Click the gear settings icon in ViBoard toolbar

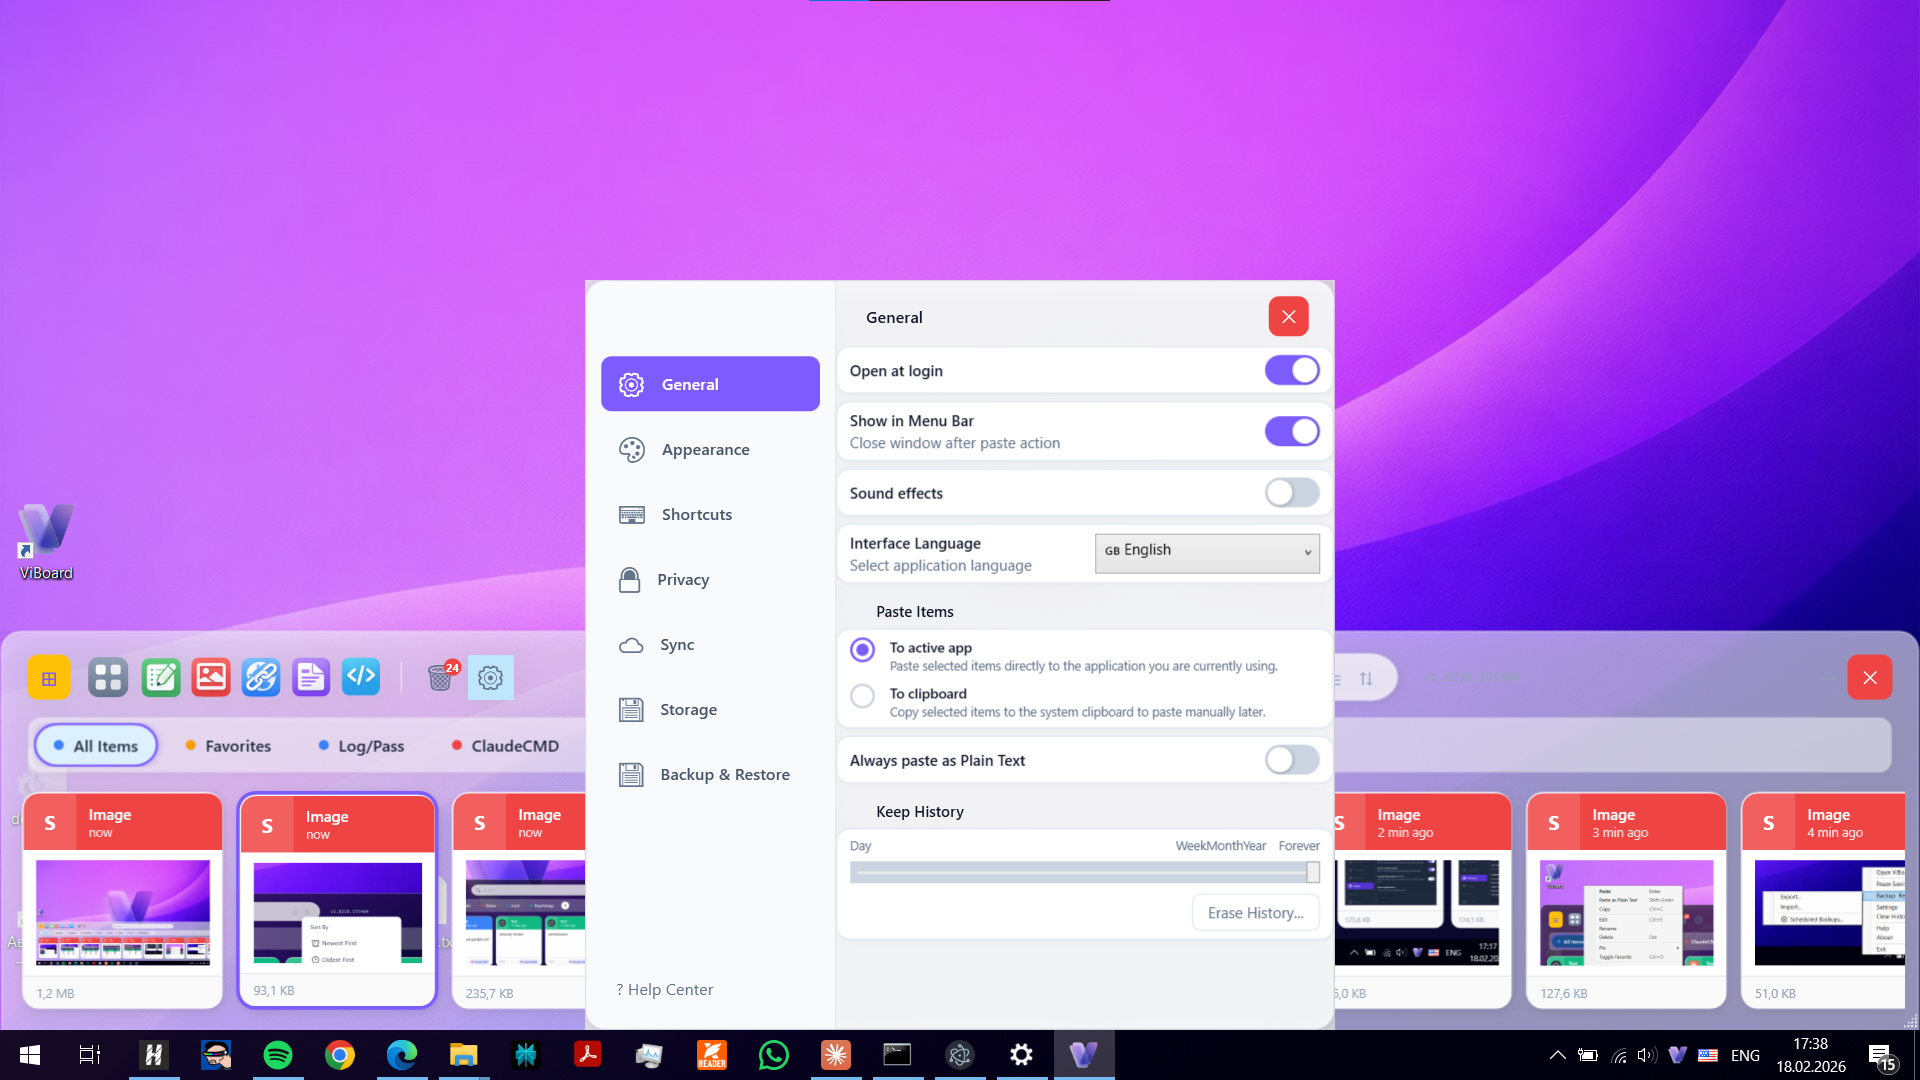point(490,678)
